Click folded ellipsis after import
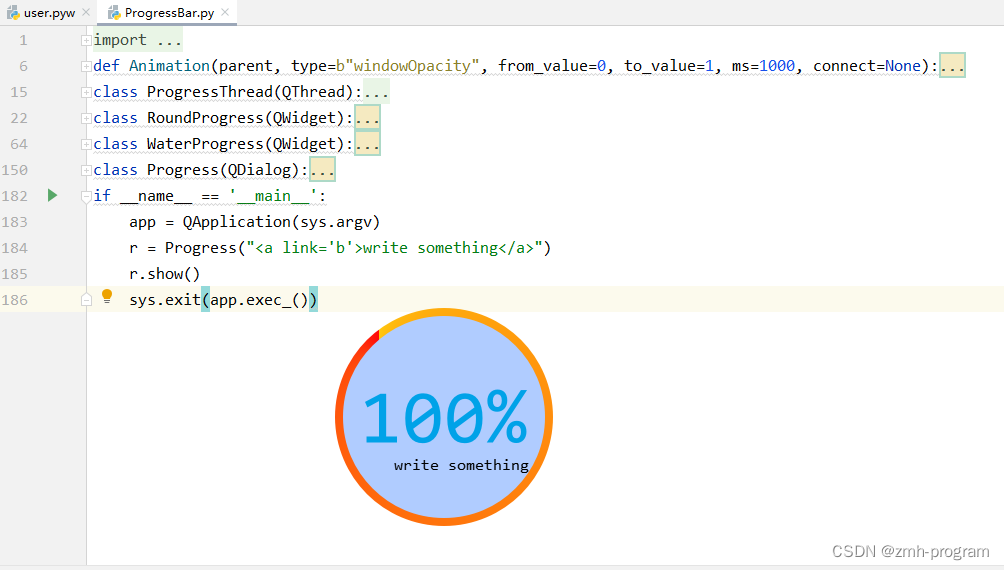The height and width of the screenshot is (570, 1004). [170, 40]
